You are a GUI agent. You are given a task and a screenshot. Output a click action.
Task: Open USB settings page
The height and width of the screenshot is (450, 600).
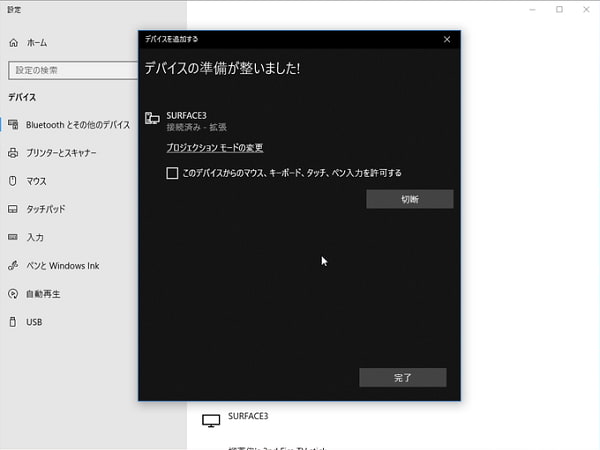(34, 322)
